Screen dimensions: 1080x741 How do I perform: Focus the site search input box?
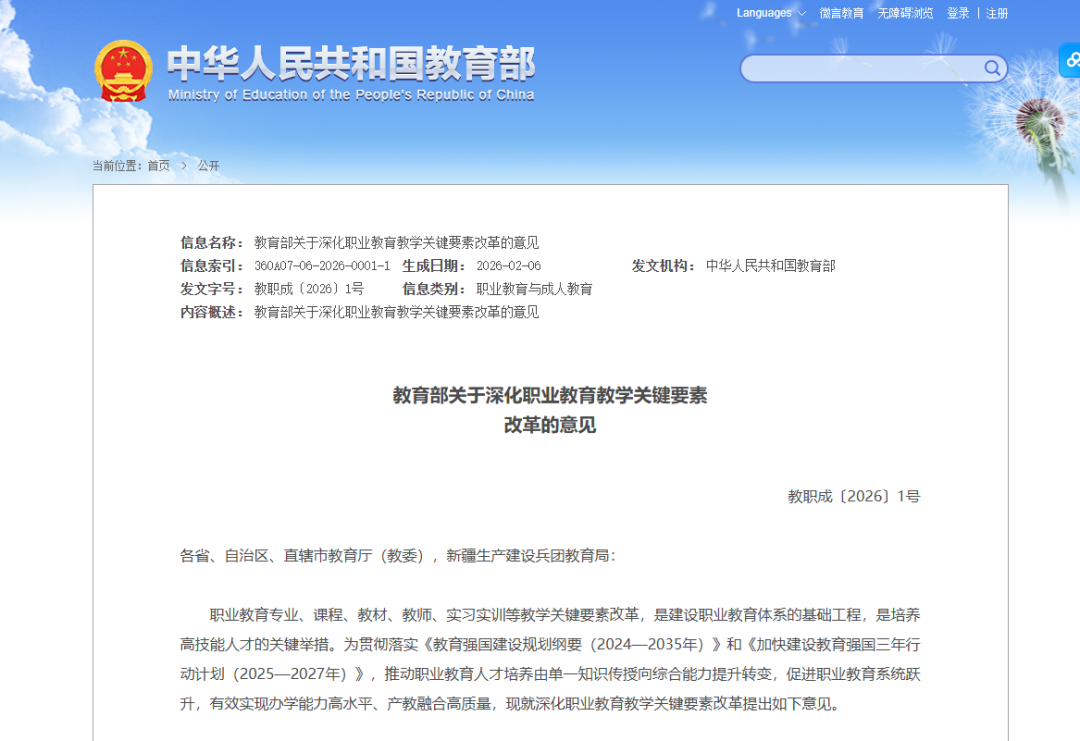[x=862, y=68]
